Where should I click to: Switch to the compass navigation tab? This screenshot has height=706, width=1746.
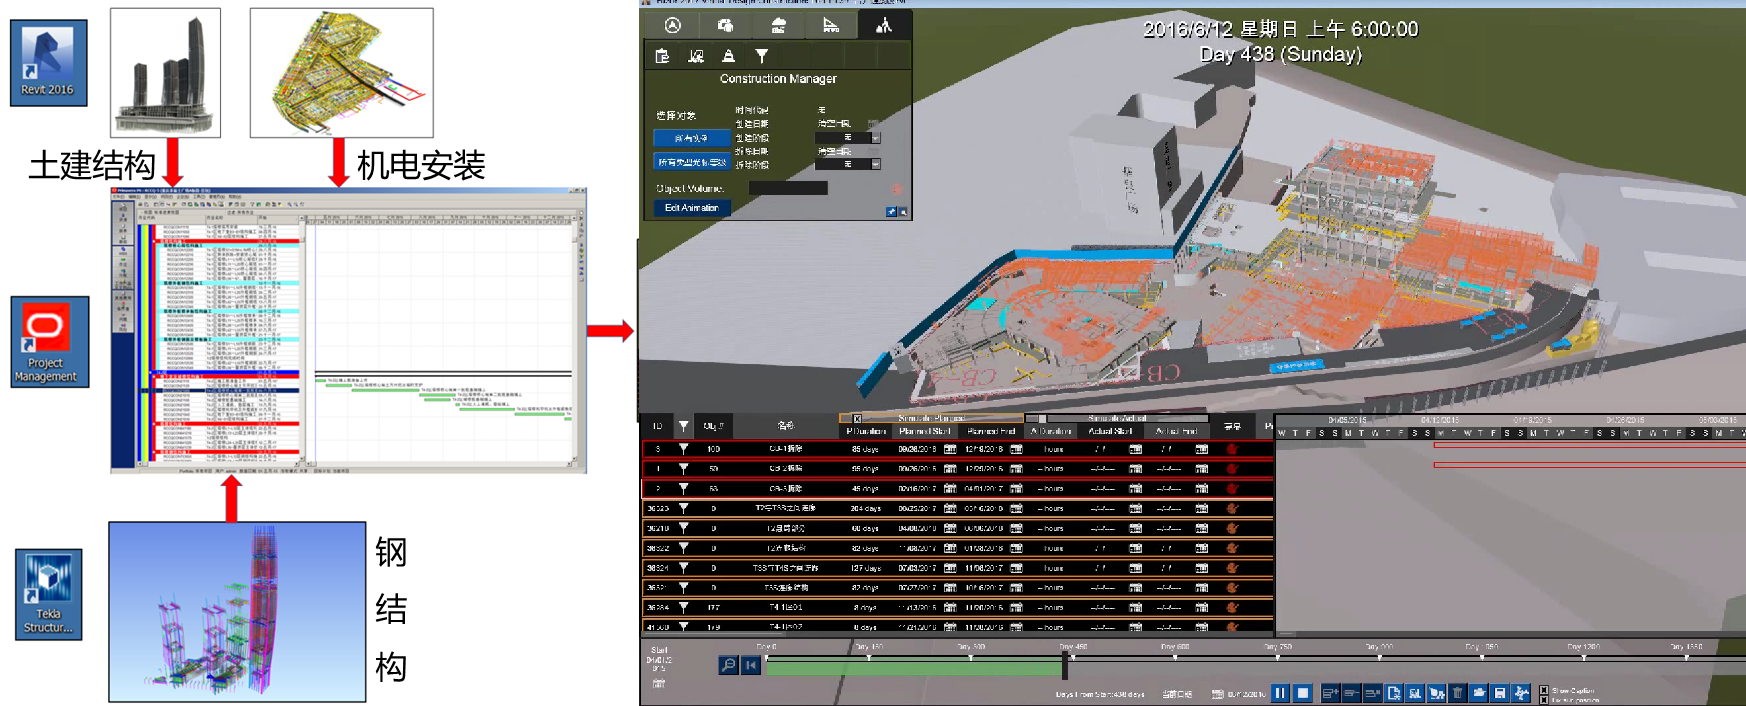[673, 25]
